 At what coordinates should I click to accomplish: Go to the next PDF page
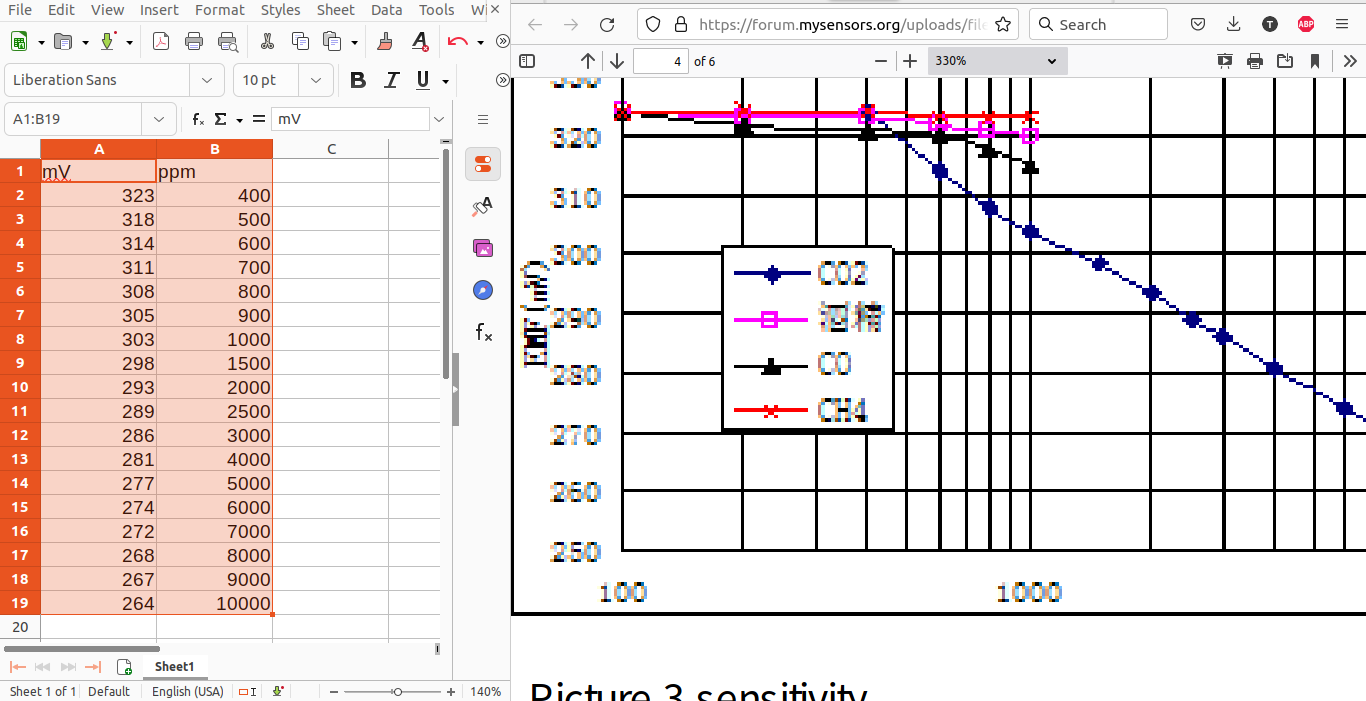[617, 60]
